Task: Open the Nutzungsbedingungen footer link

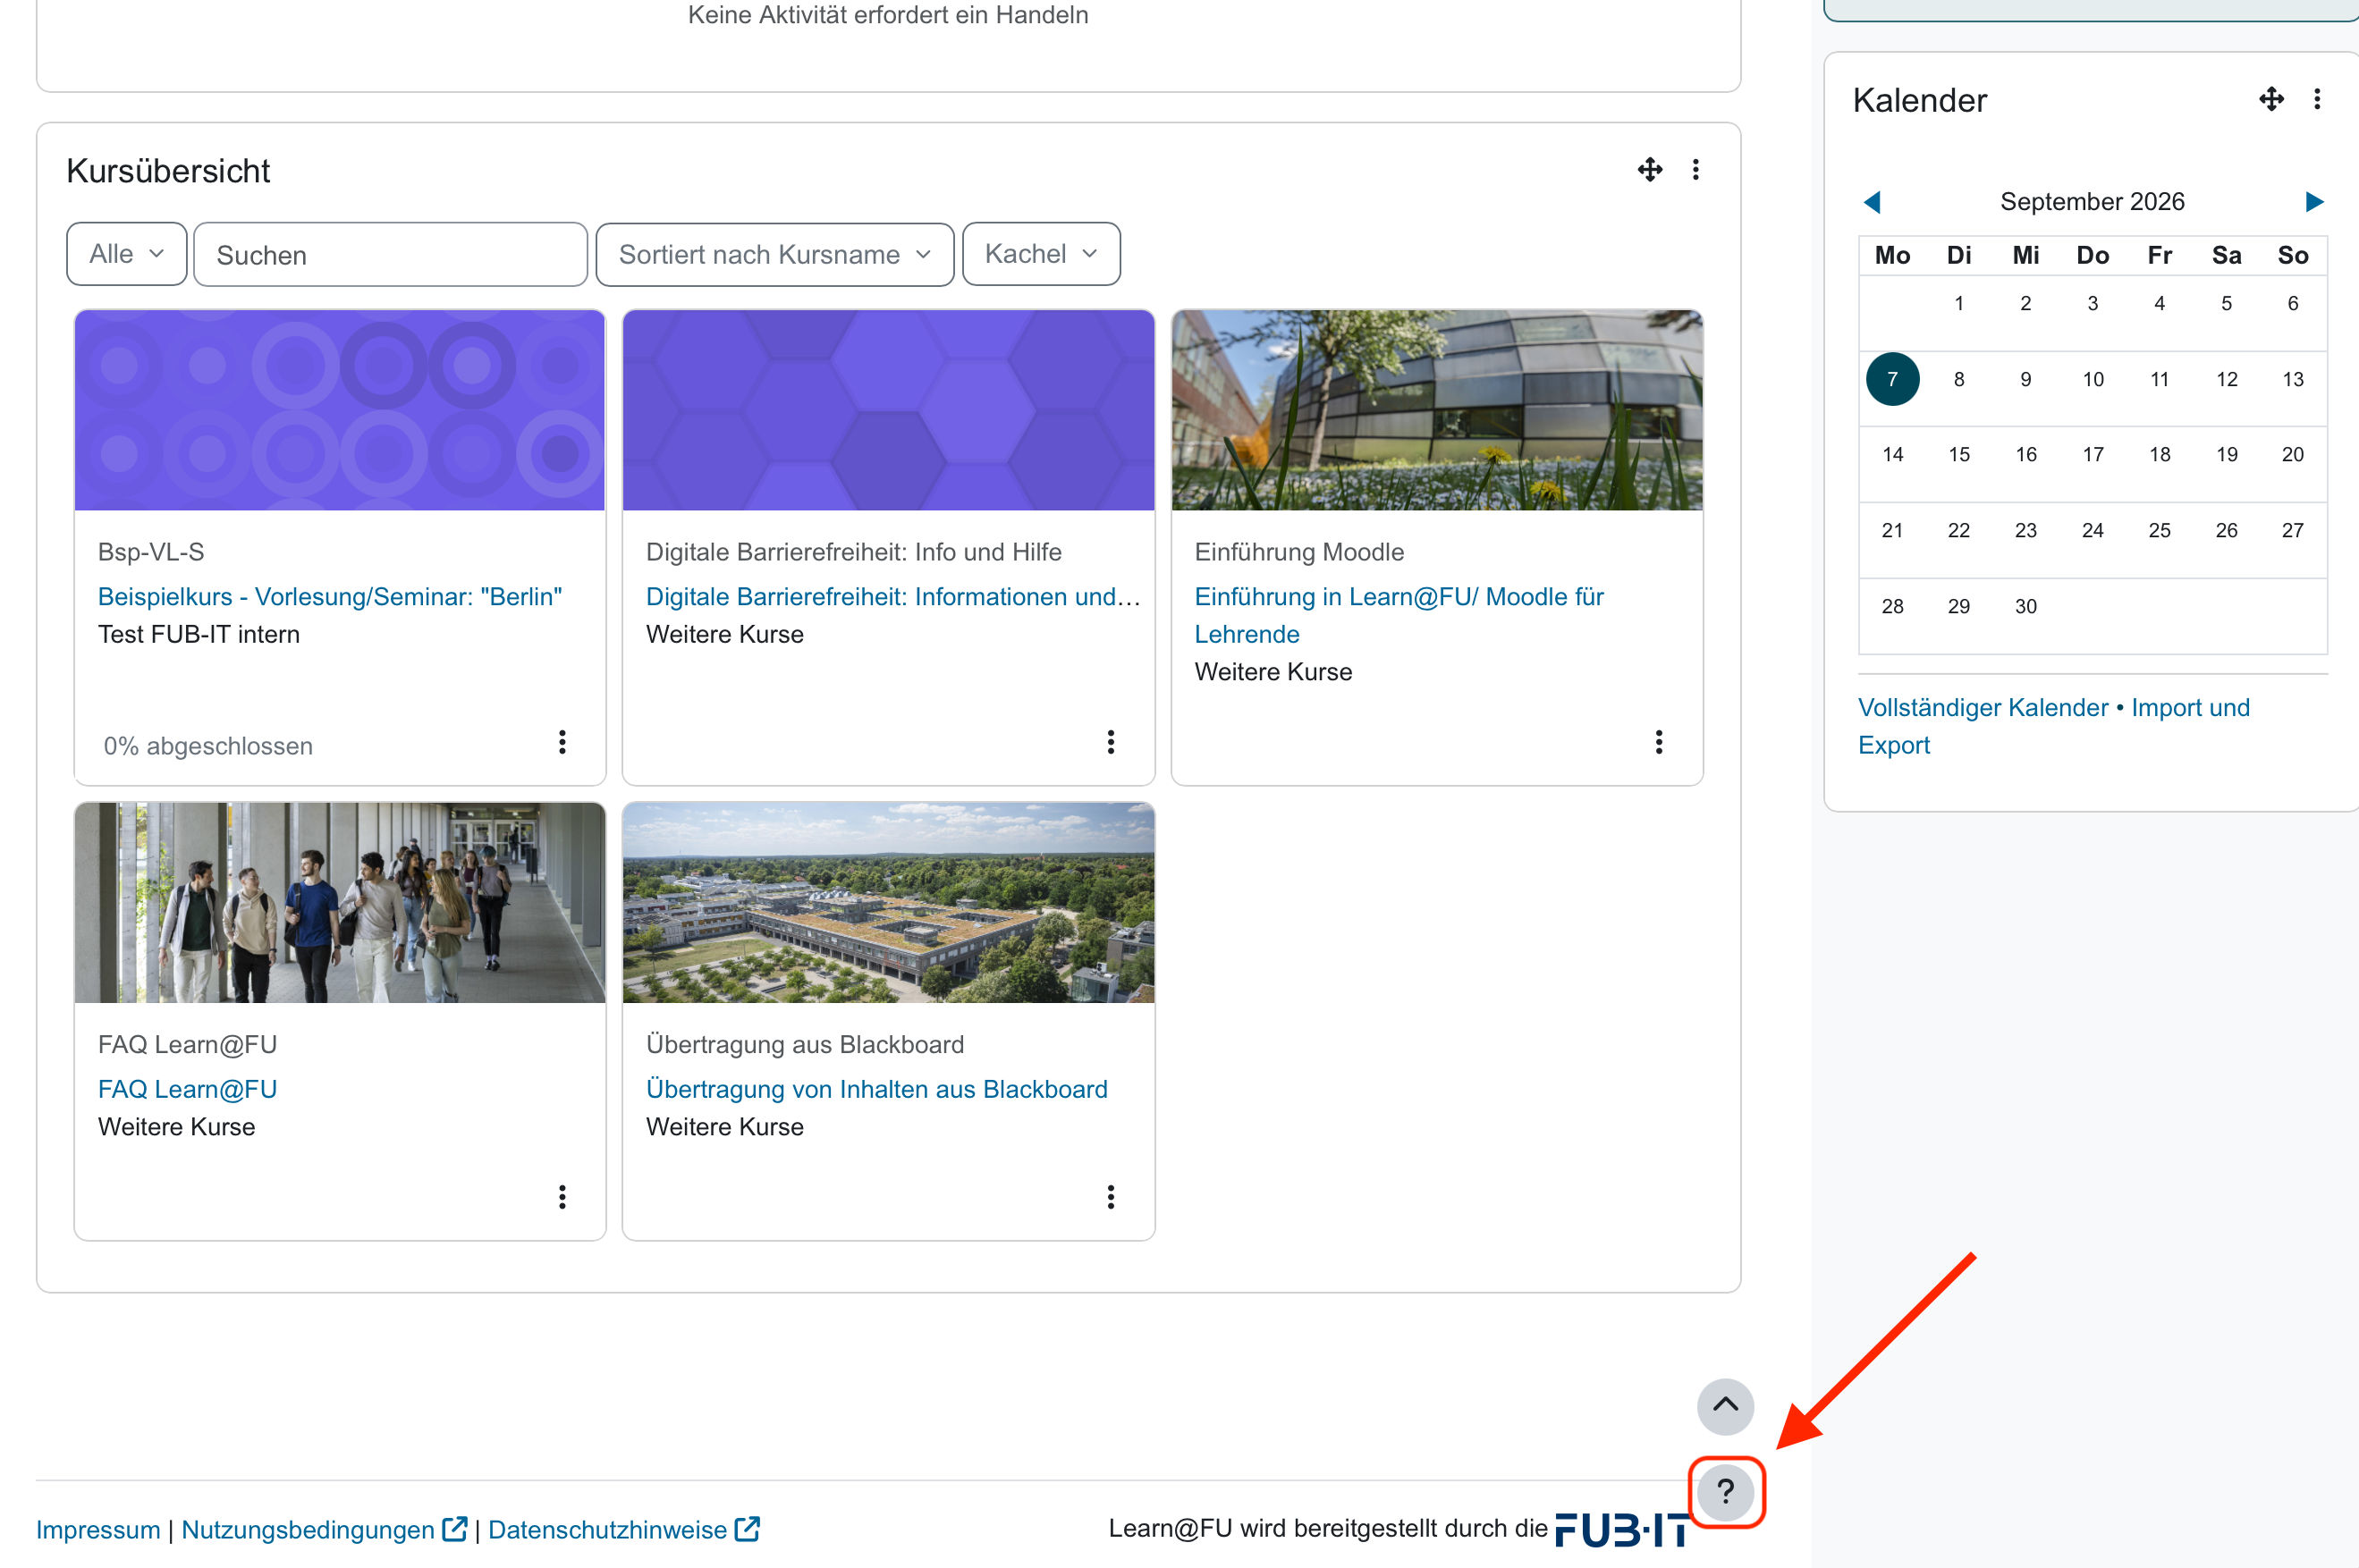Action: [307, 1530]
